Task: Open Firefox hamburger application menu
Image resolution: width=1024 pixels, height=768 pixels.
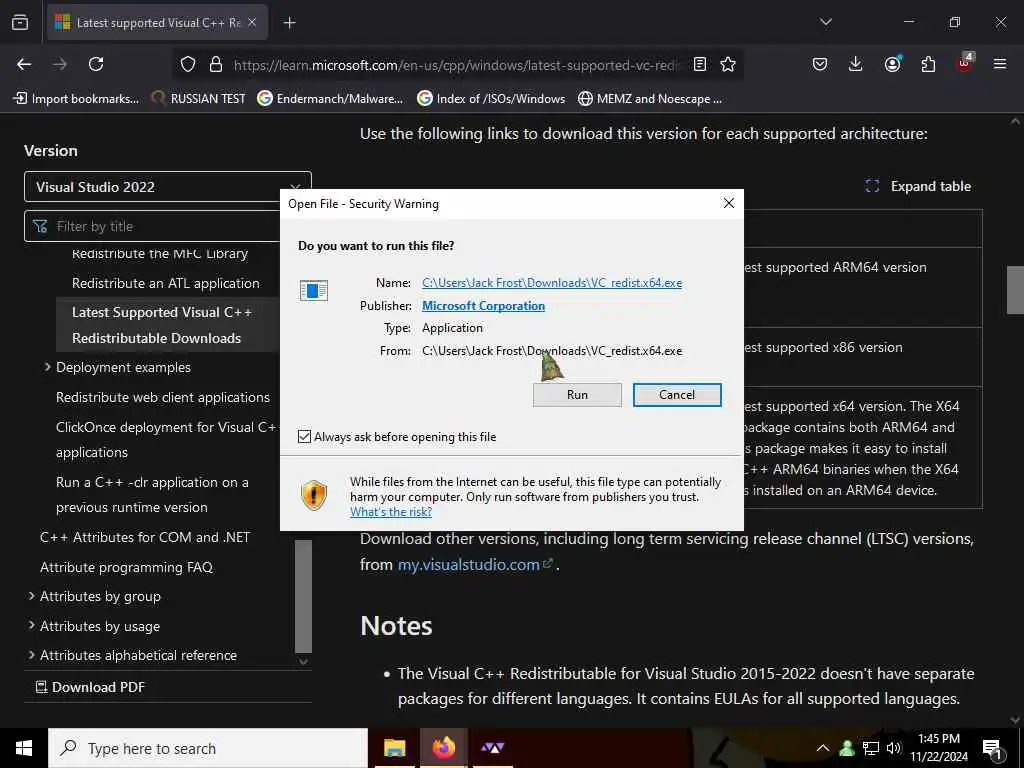Action: (x=1000, y=64)
